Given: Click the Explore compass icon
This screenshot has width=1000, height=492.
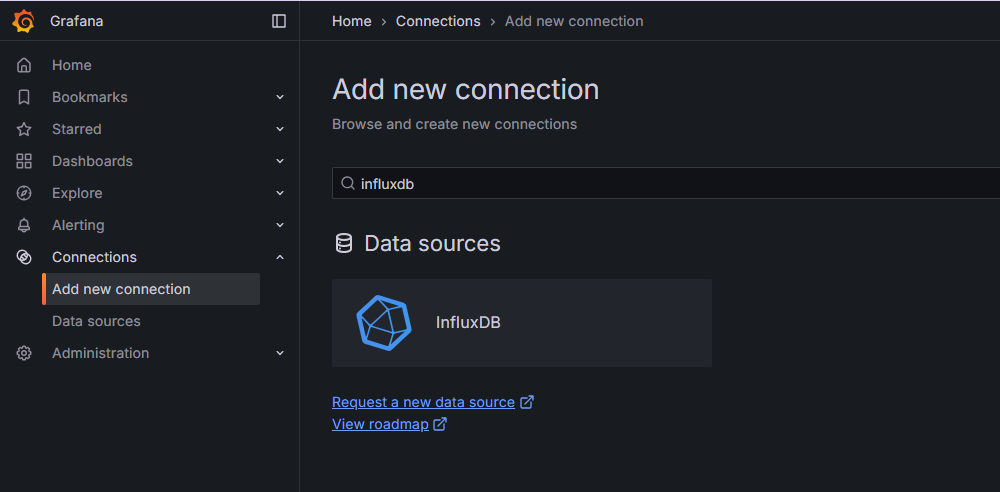Looking at the screenshot, I should (24, 193).
